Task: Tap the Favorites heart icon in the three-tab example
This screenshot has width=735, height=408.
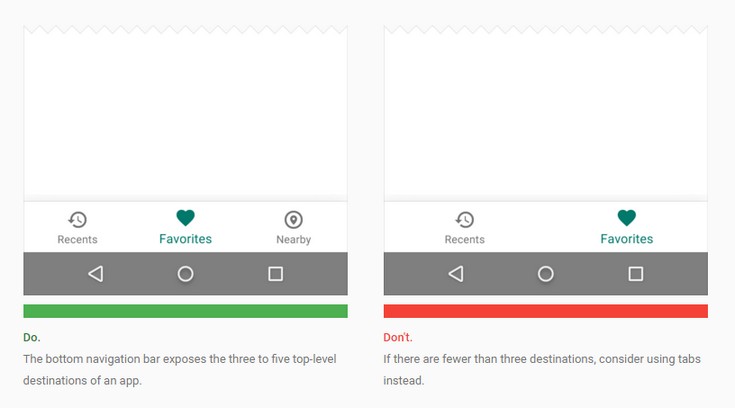Action: (185, 218)
